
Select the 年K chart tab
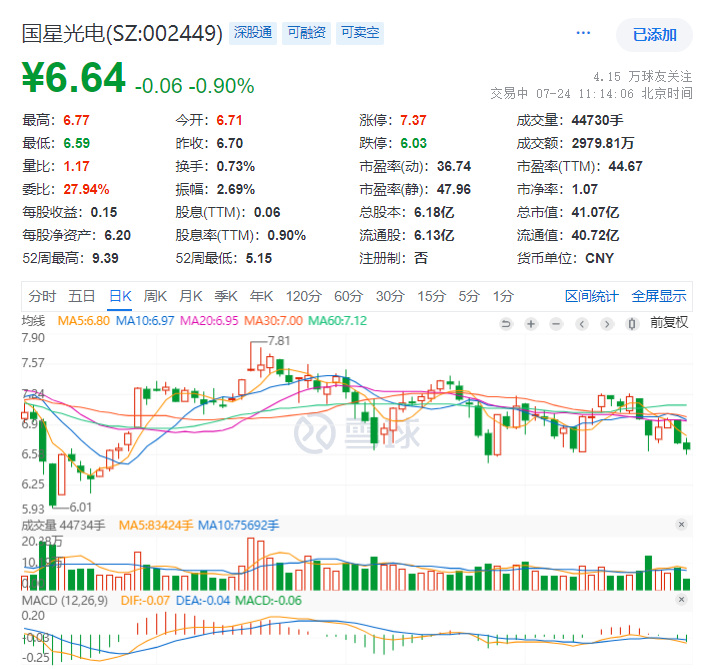pos(261,296)
